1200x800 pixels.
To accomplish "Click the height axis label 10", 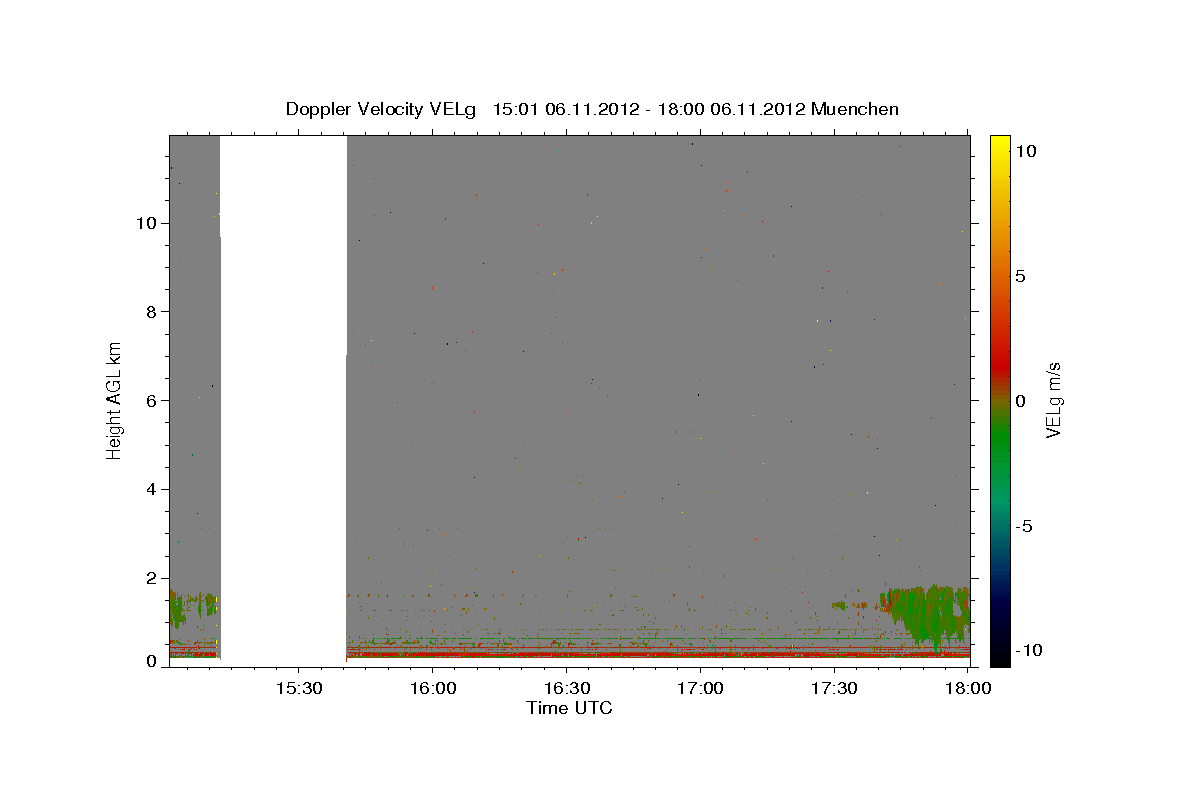I will coord(145,223).
